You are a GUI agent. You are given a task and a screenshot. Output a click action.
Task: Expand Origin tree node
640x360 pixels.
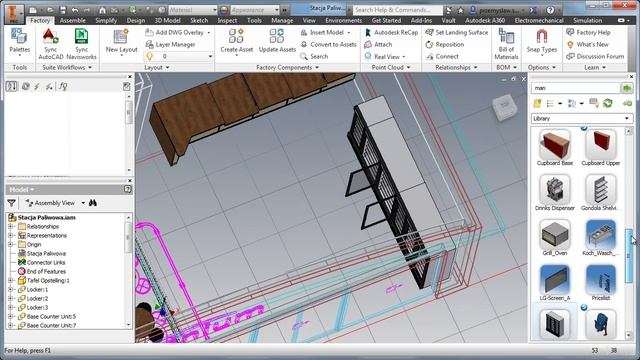coord(11,244)
